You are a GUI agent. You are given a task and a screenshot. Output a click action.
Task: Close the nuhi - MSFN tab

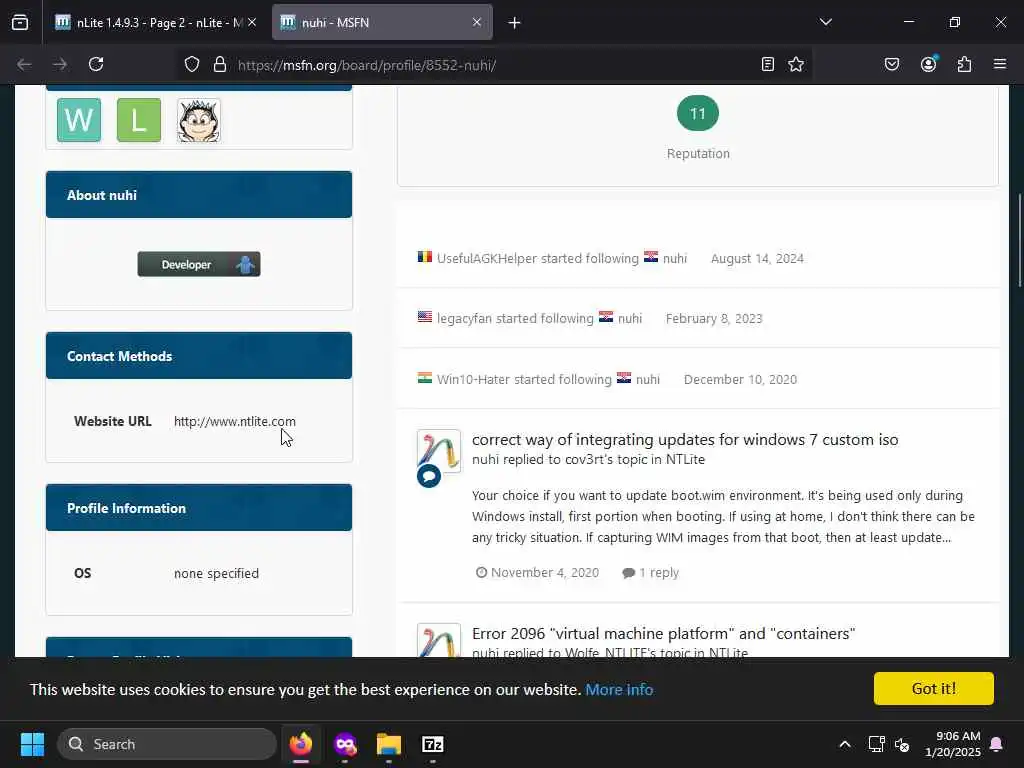coord(477,22)
